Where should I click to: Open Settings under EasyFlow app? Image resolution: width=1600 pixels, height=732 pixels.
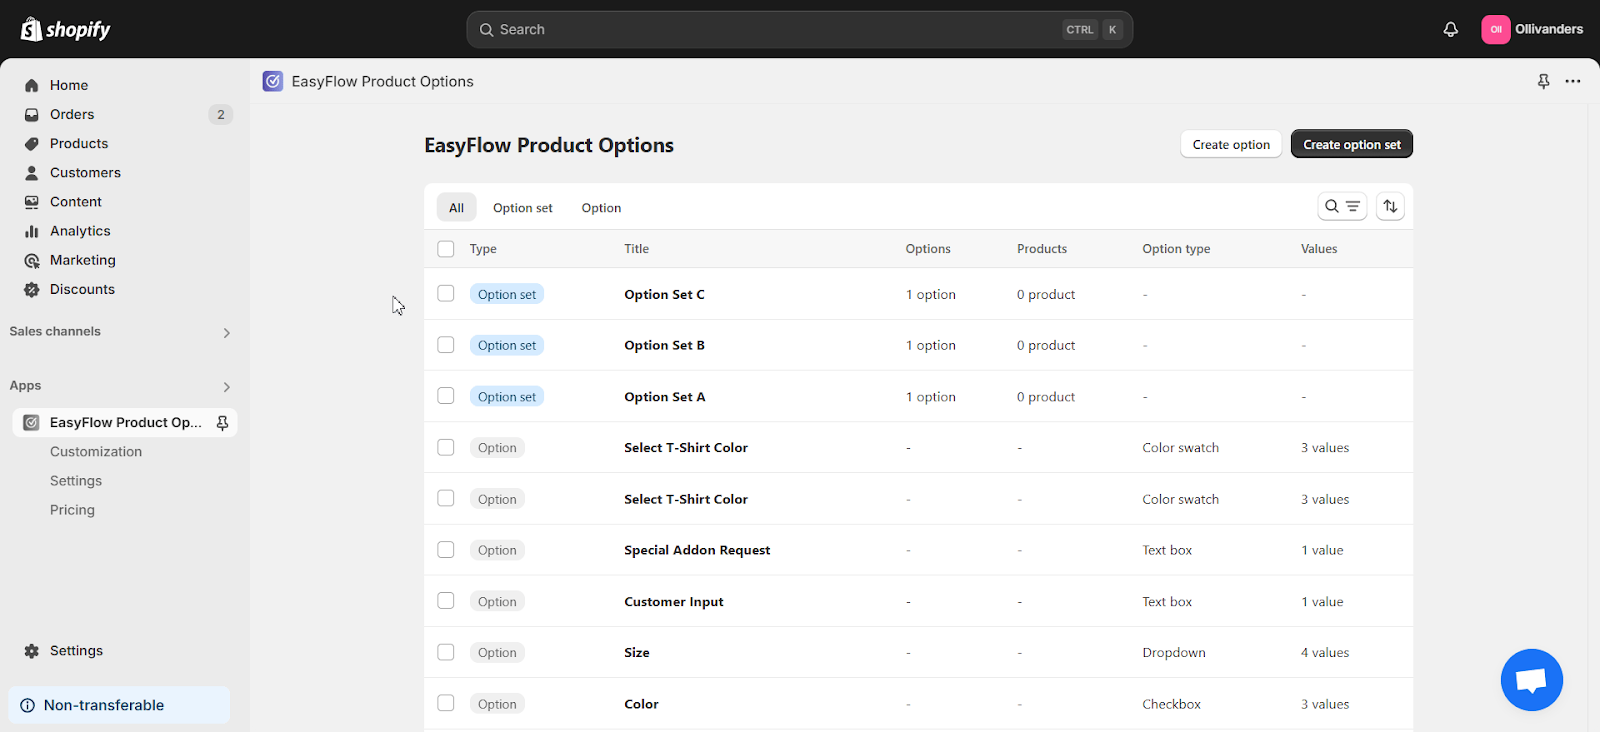tap(76, 481)
